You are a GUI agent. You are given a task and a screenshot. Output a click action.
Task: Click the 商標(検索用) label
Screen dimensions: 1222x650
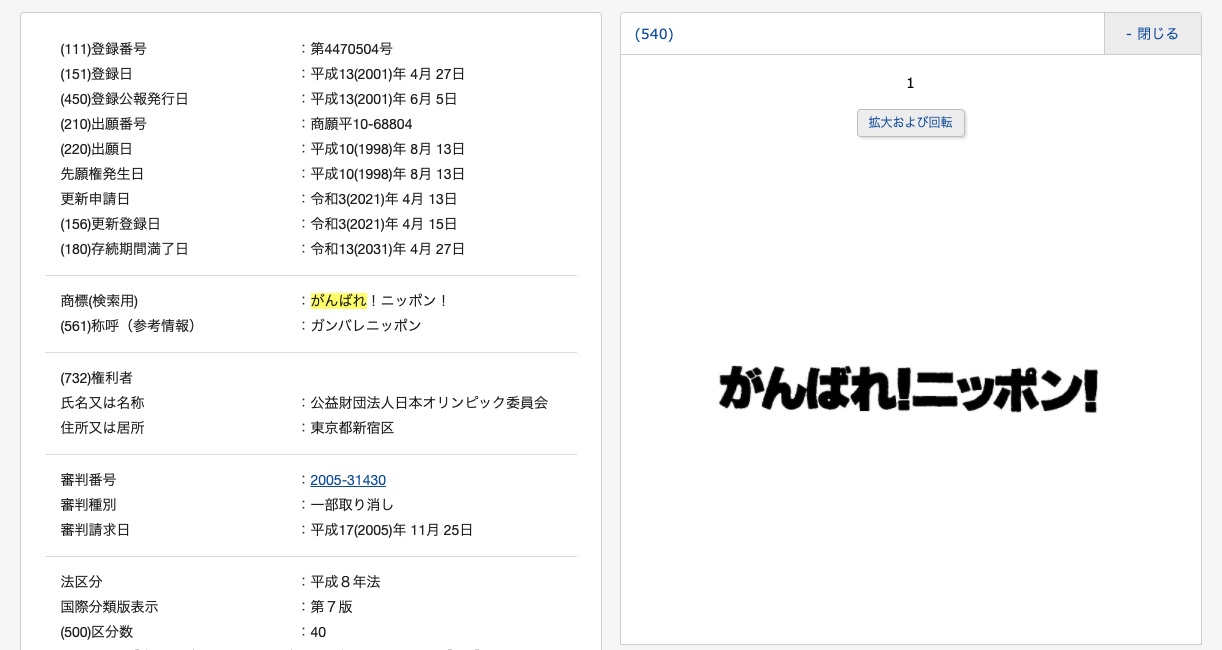(x=99, y=301)
